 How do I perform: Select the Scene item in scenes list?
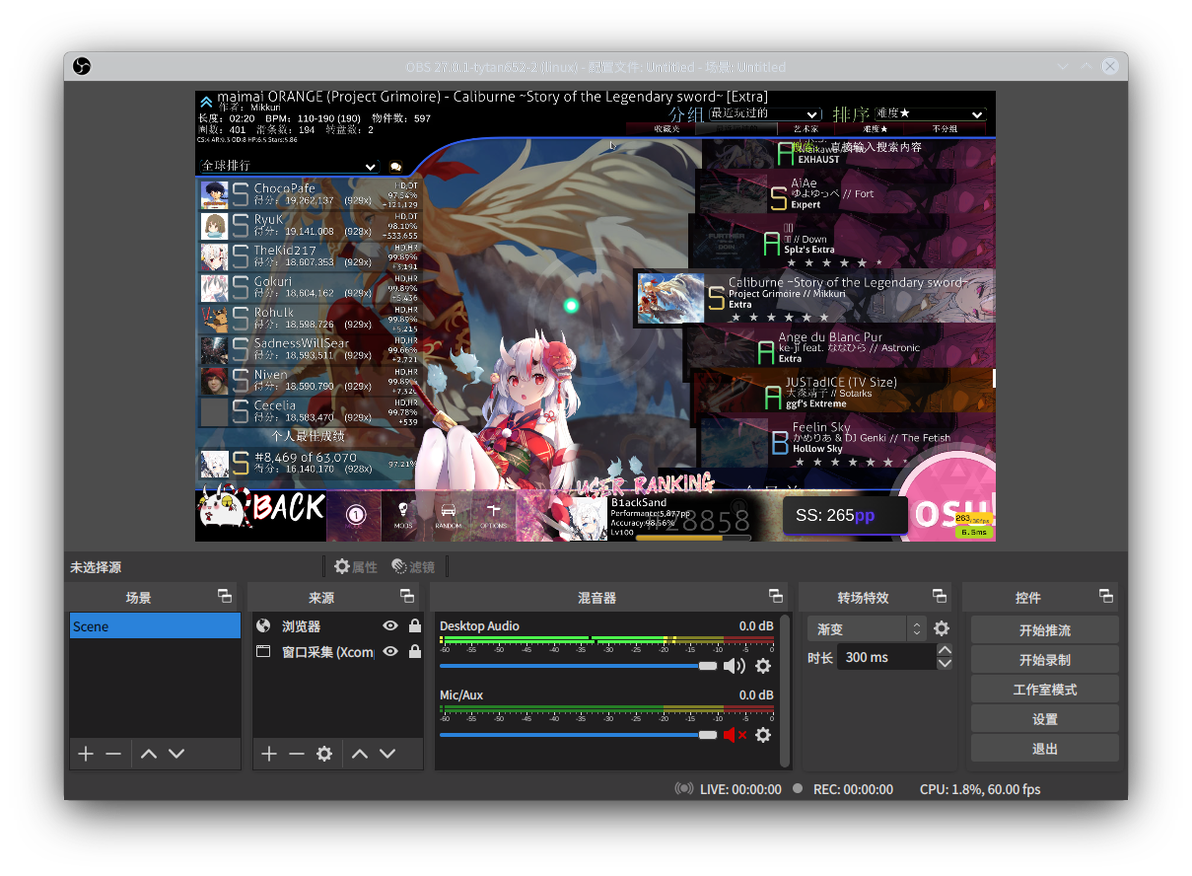pos(155,626)
